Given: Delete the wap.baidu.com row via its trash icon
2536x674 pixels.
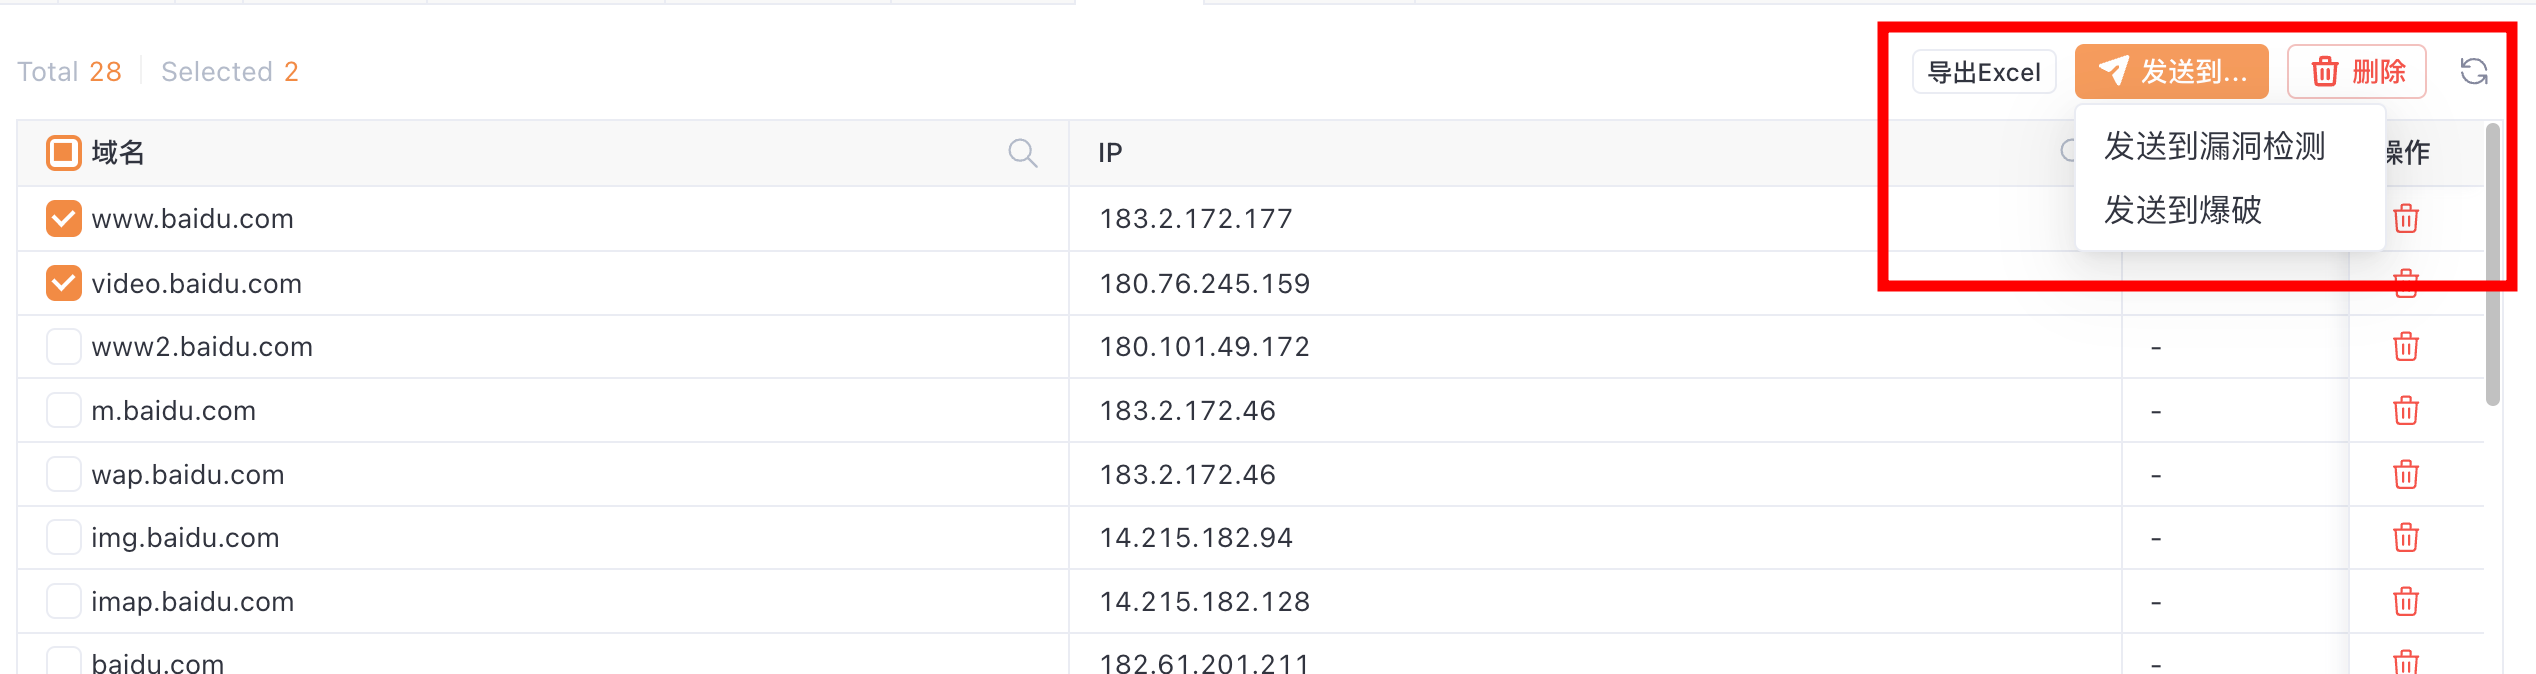Looking at the screenshot, I should pyautogui.click(x=2405, y=474).
